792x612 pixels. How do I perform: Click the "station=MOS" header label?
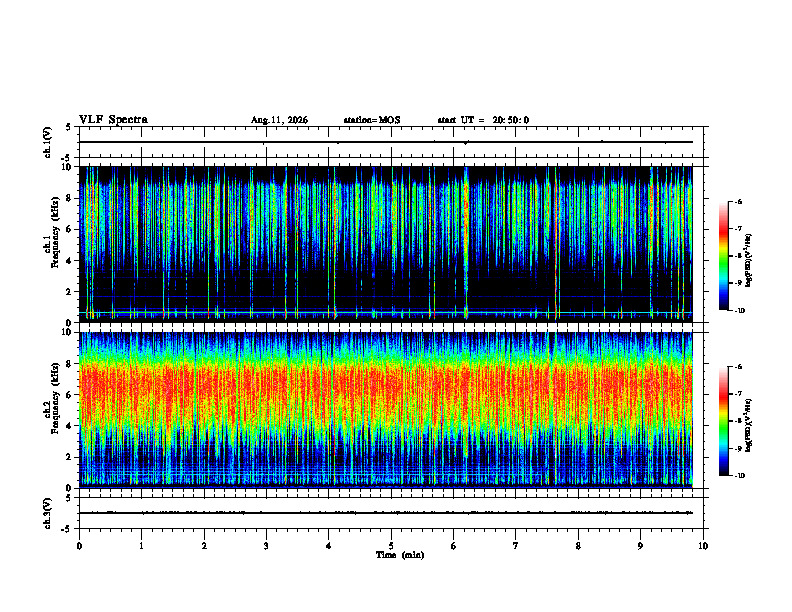(372, 120)
